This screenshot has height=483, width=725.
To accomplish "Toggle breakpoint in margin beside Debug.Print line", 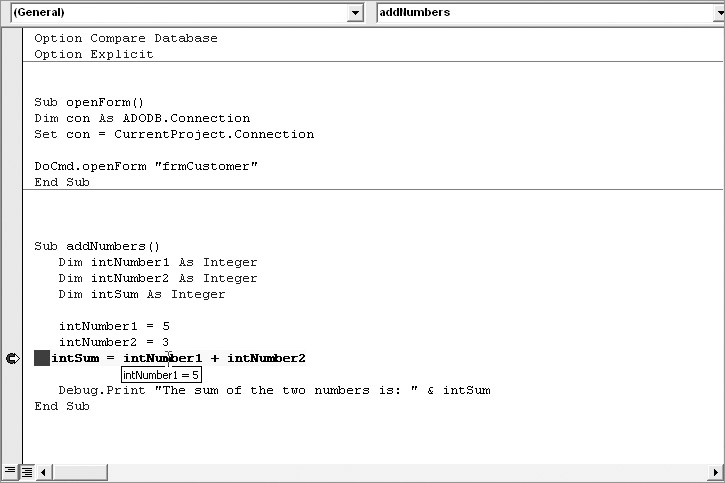I will [x=12, y=390].
